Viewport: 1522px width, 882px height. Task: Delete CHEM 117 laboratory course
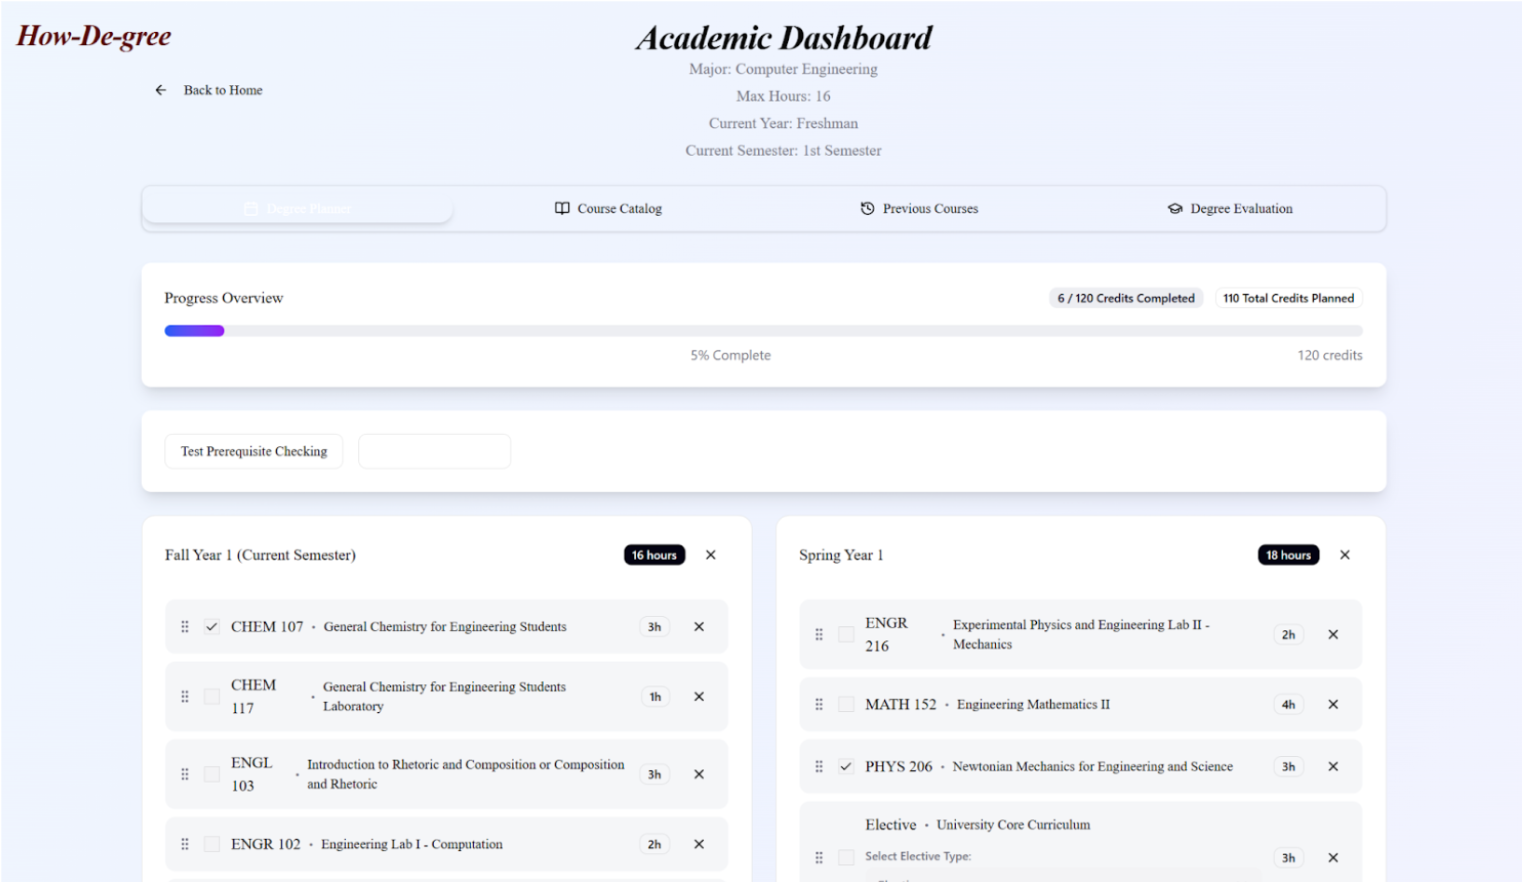pos(699,697)
